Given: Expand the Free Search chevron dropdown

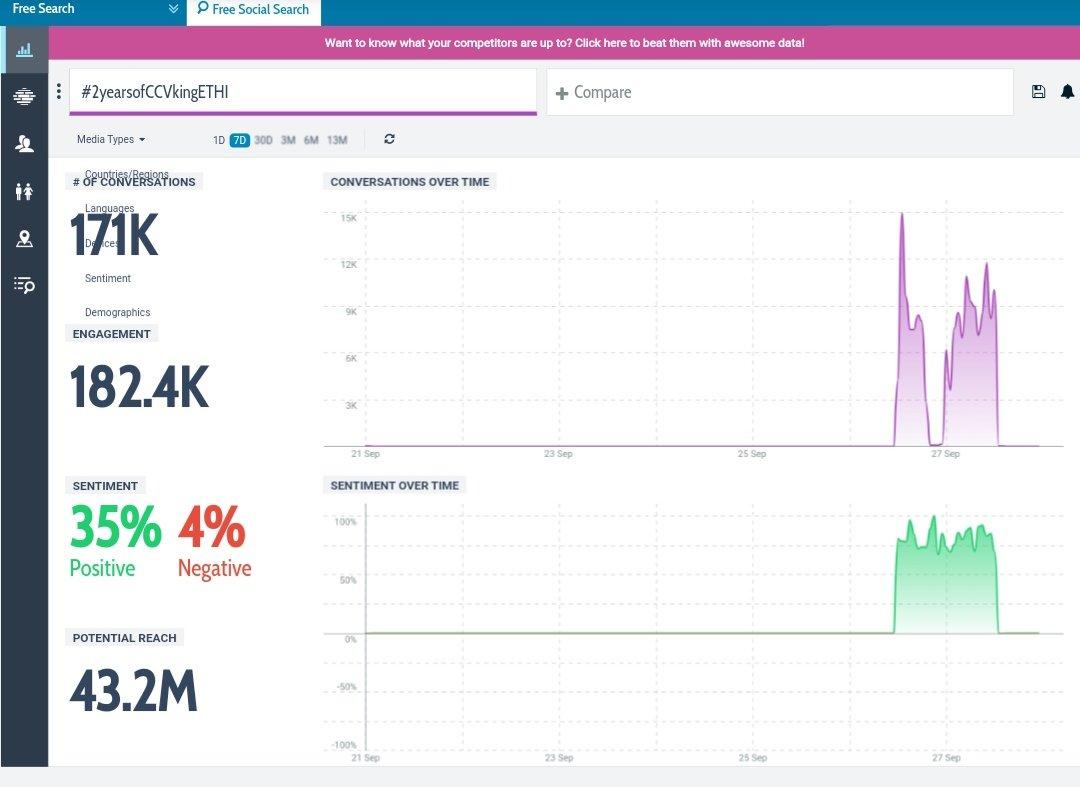Looking at the screenshot, I should pos(173,8).
